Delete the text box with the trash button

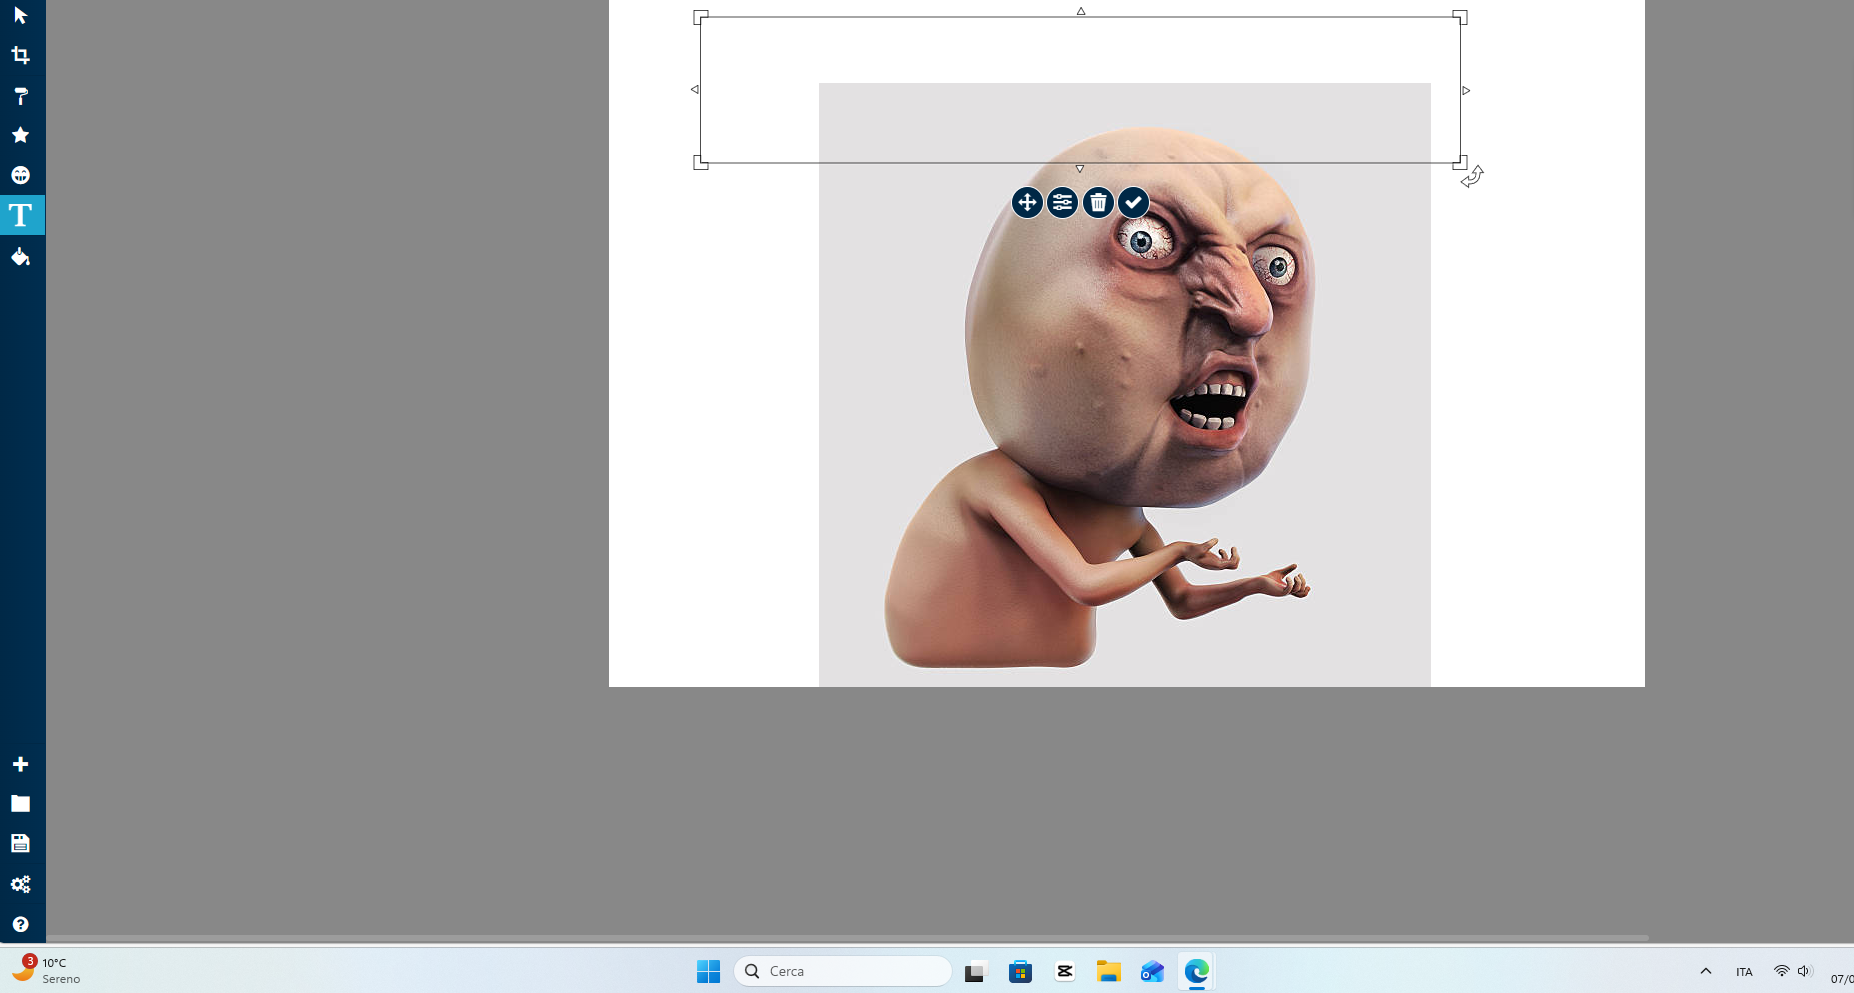point(1097,202)
